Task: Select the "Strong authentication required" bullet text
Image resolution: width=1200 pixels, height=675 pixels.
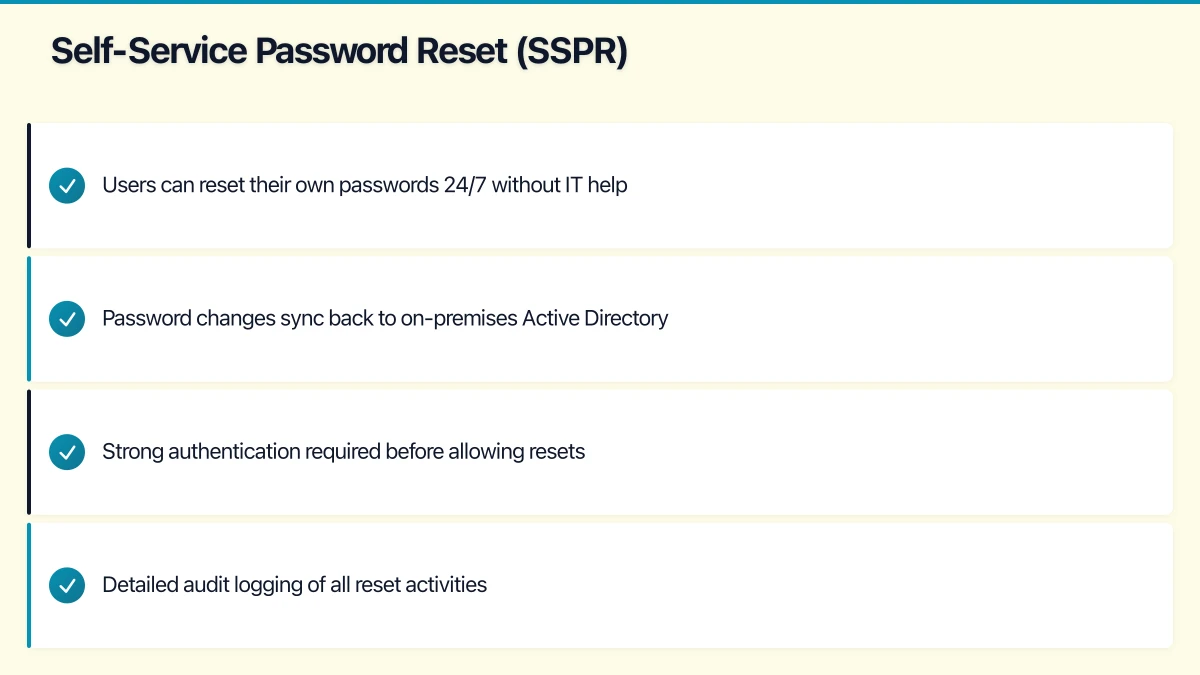Action: pos(343,452)
